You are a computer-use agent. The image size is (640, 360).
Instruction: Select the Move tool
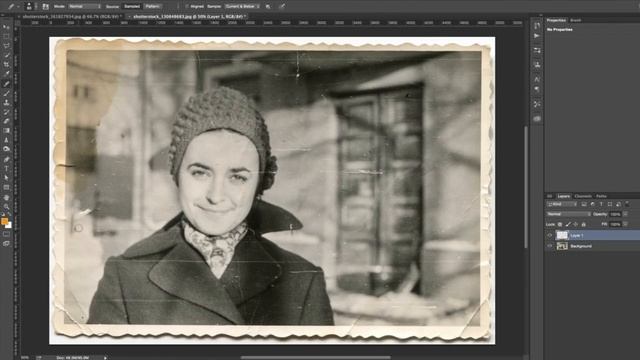[x=6, y=27]
